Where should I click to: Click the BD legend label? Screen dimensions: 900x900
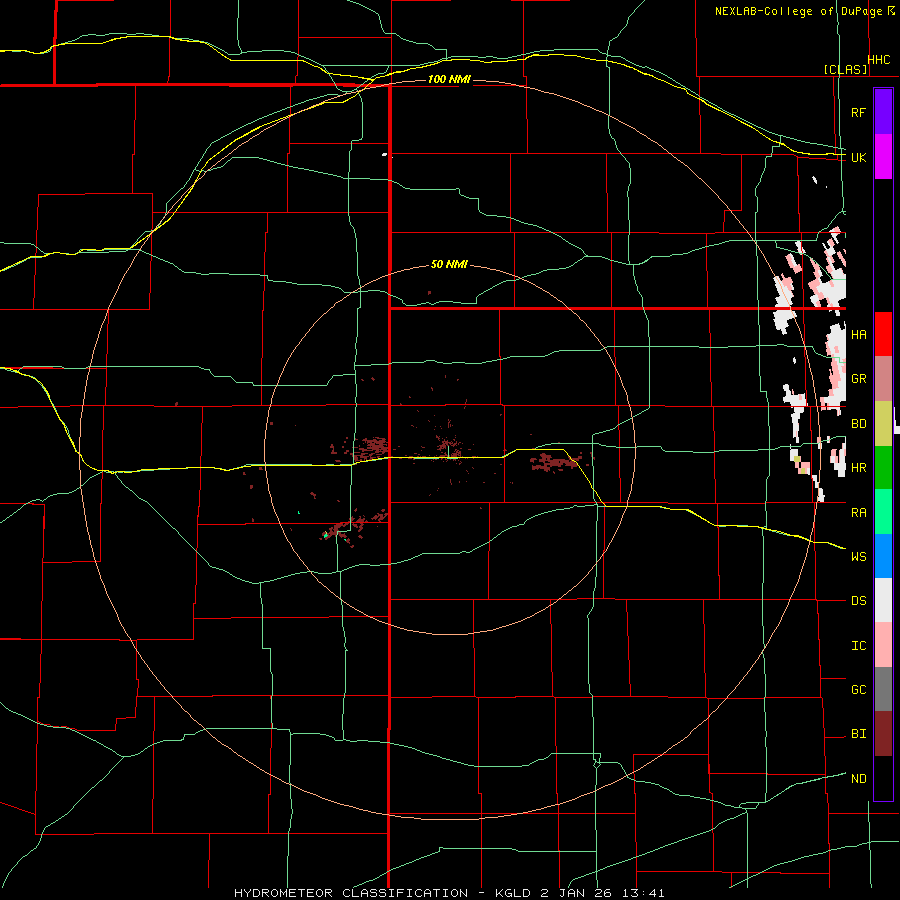tap(858, 424)
